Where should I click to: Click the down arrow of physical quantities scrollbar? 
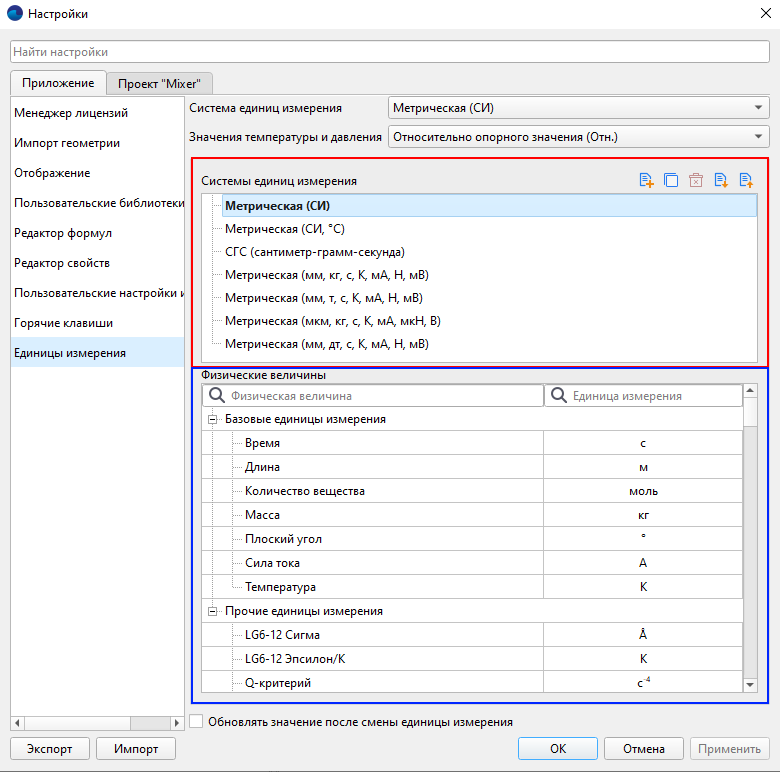tap(750, 684)
